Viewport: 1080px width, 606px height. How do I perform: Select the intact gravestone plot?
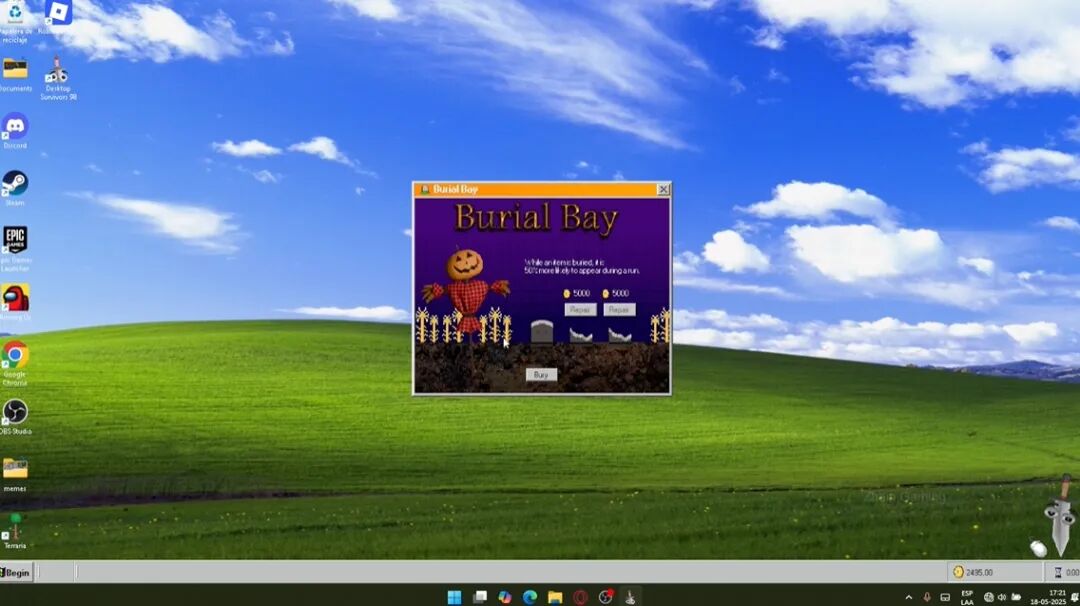pos(542,332)
